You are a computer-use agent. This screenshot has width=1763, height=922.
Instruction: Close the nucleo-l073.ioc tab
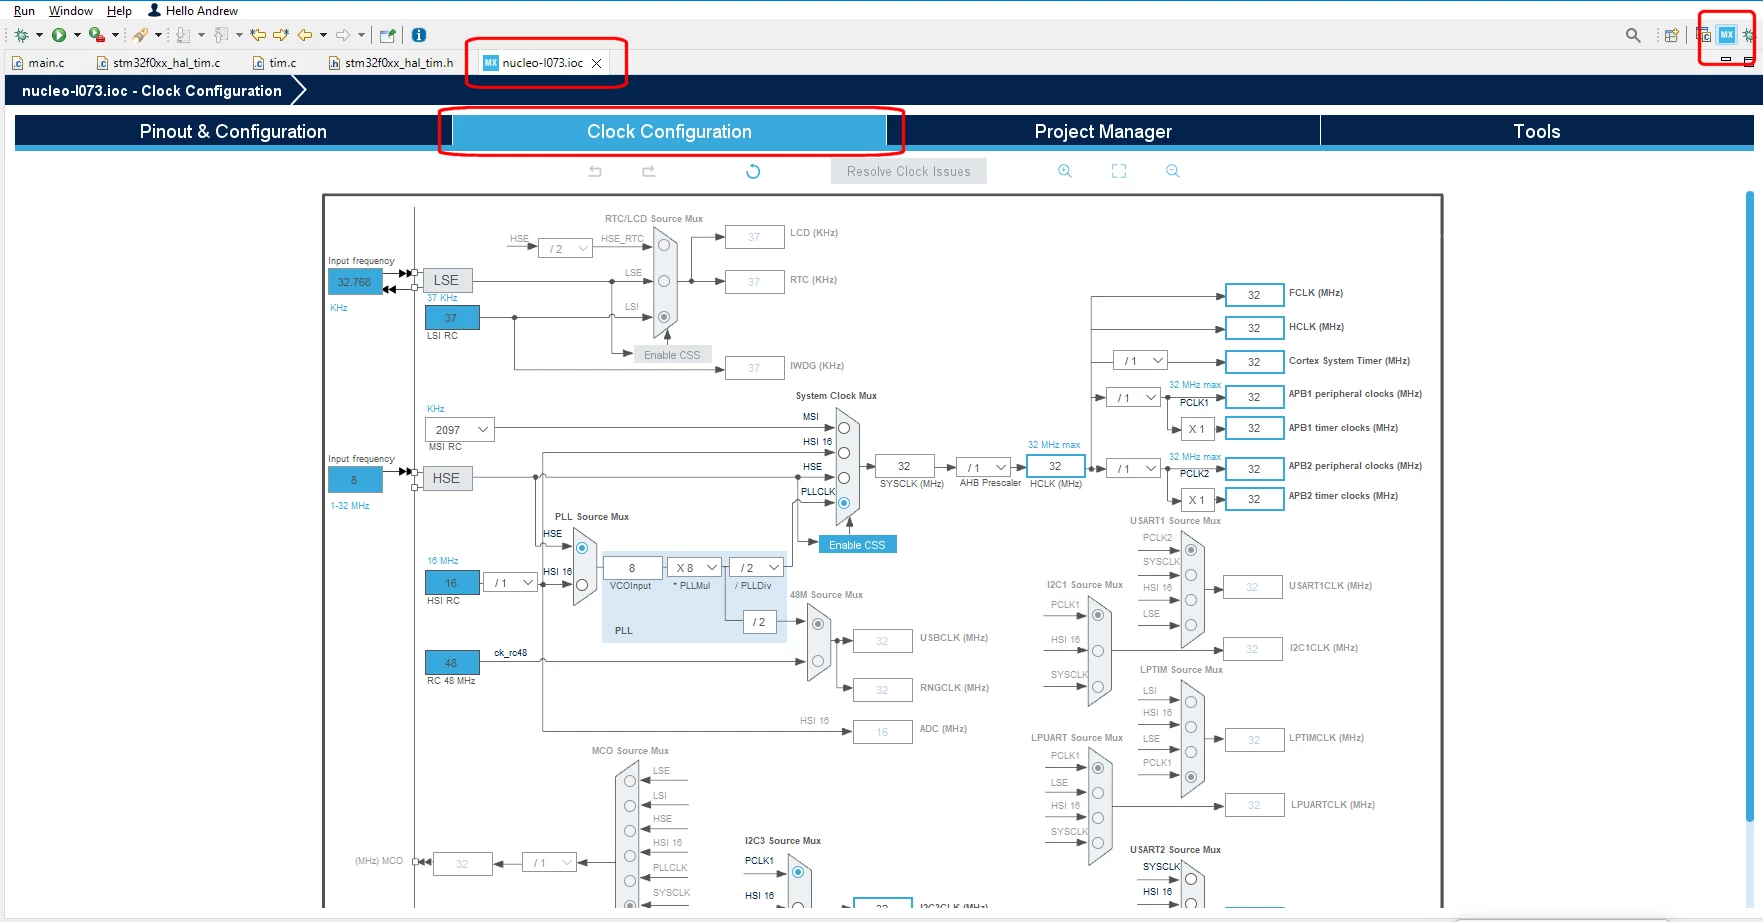point(597,63)
